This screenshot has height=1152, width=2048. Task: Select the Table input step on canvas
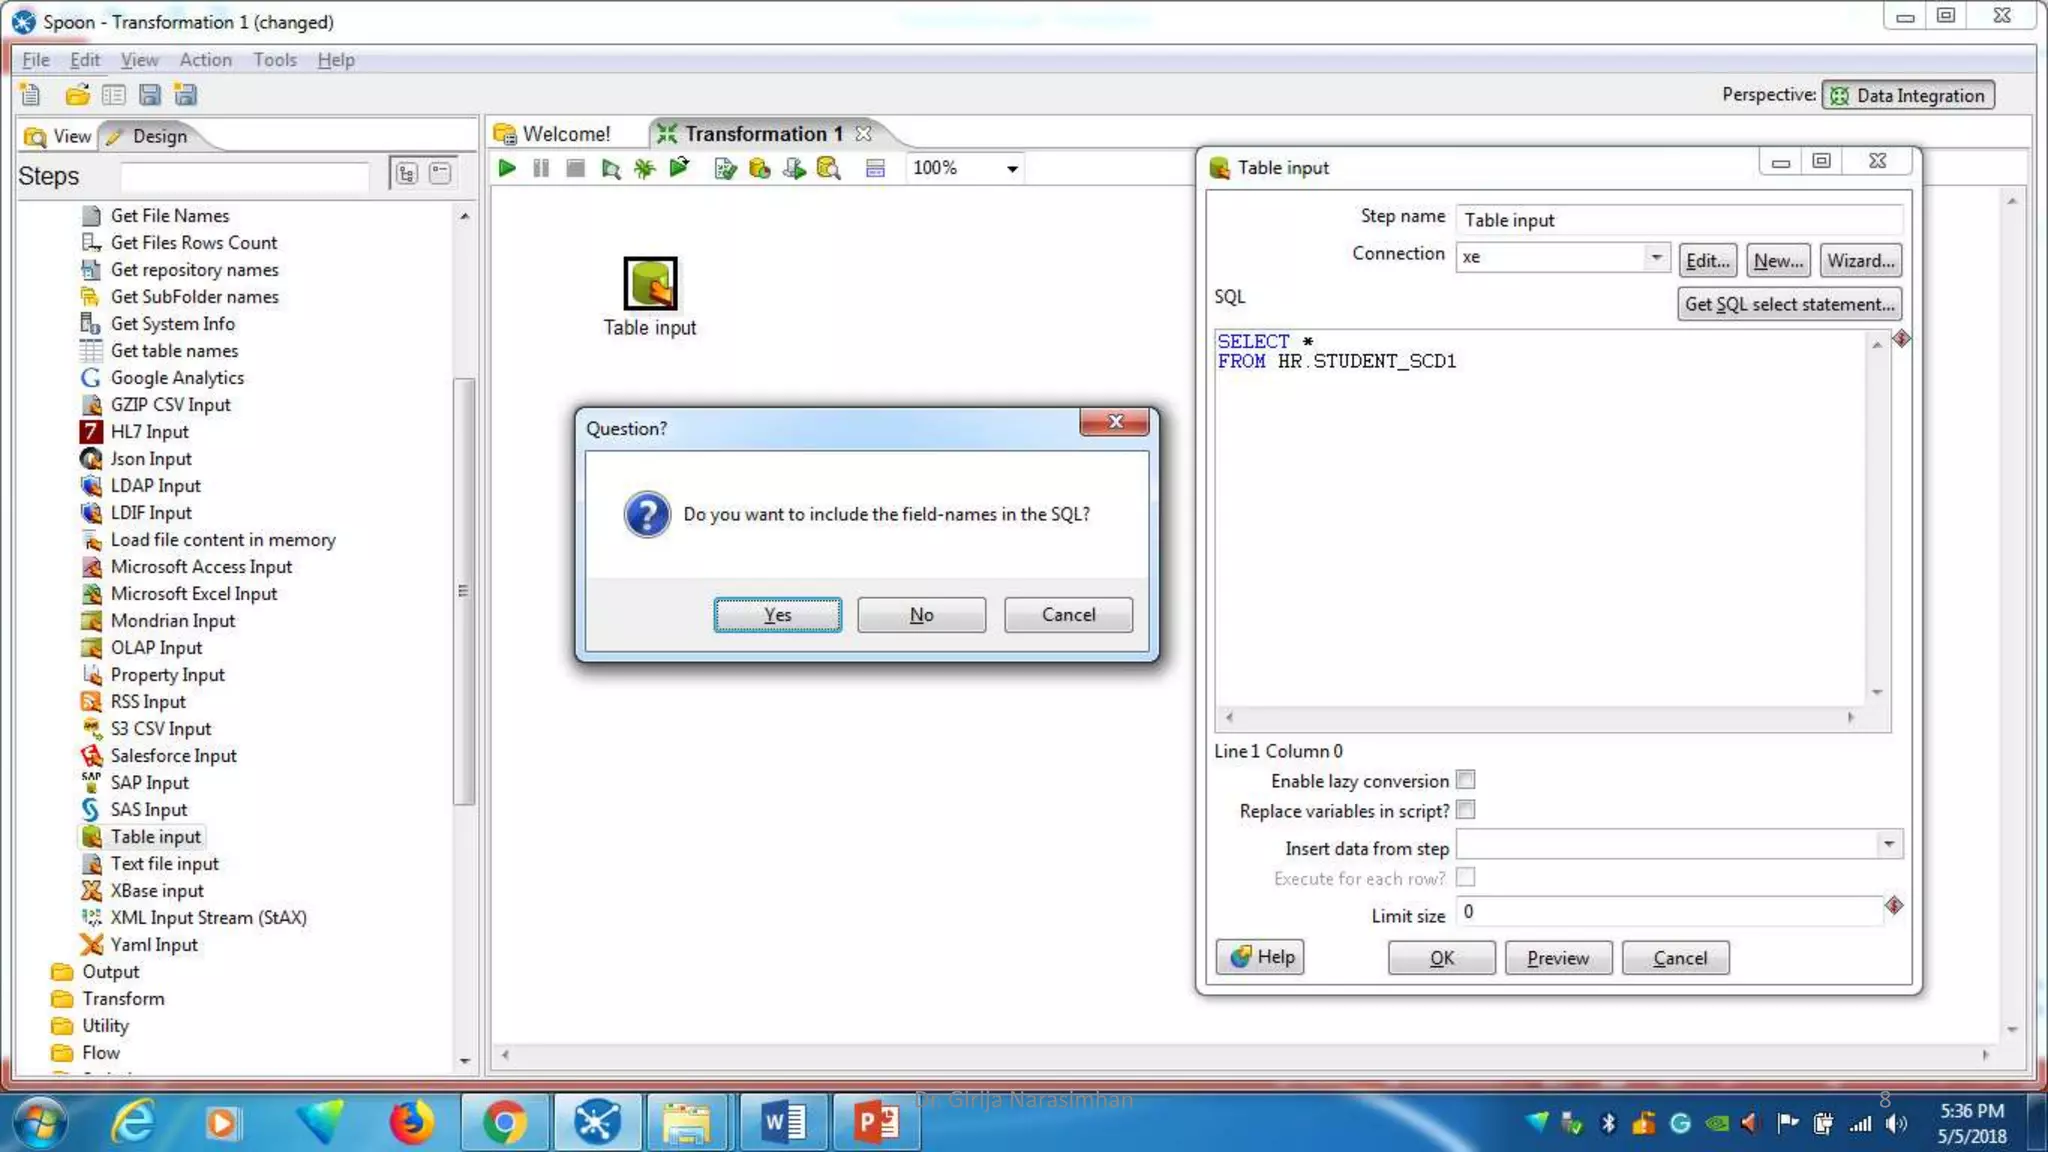tap(650, 284)
